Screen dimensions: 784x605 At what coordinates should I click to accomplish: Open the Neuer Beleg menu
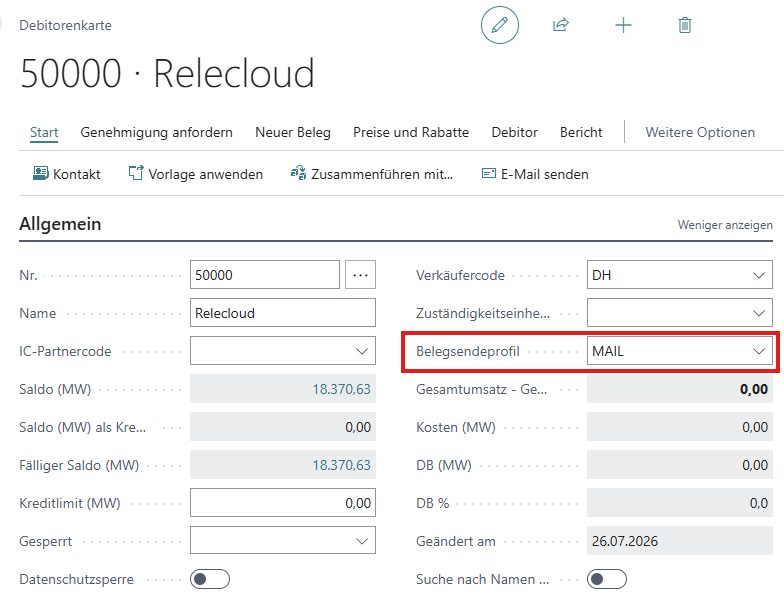293,132
